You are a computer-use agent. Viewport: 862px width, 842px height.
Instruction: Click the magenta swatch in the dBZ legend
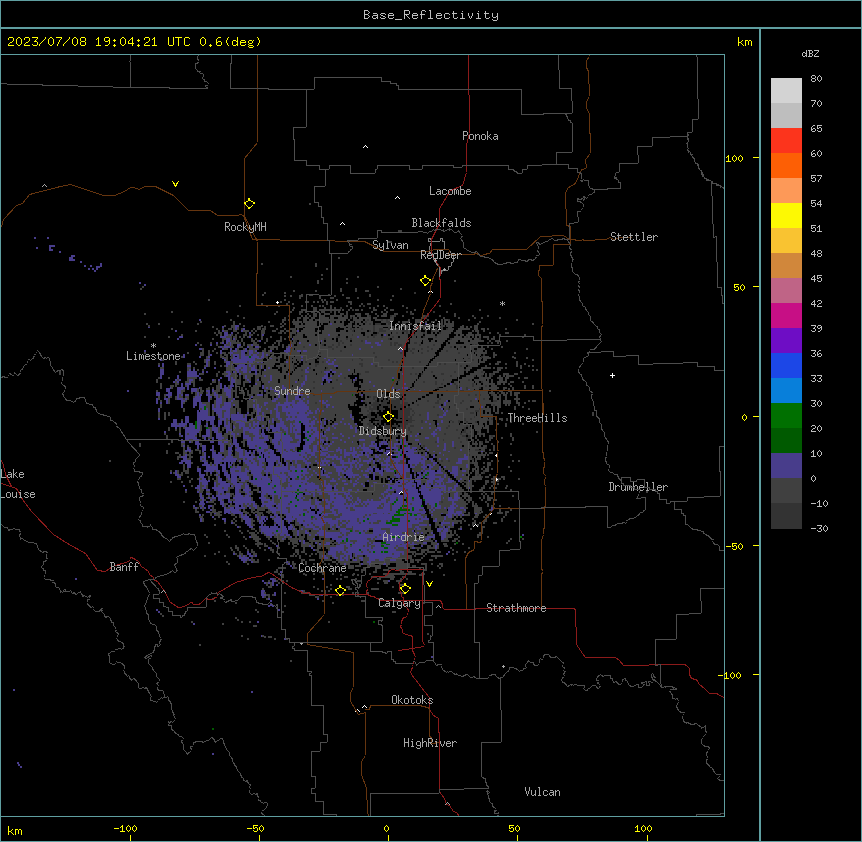click(786, 315)
